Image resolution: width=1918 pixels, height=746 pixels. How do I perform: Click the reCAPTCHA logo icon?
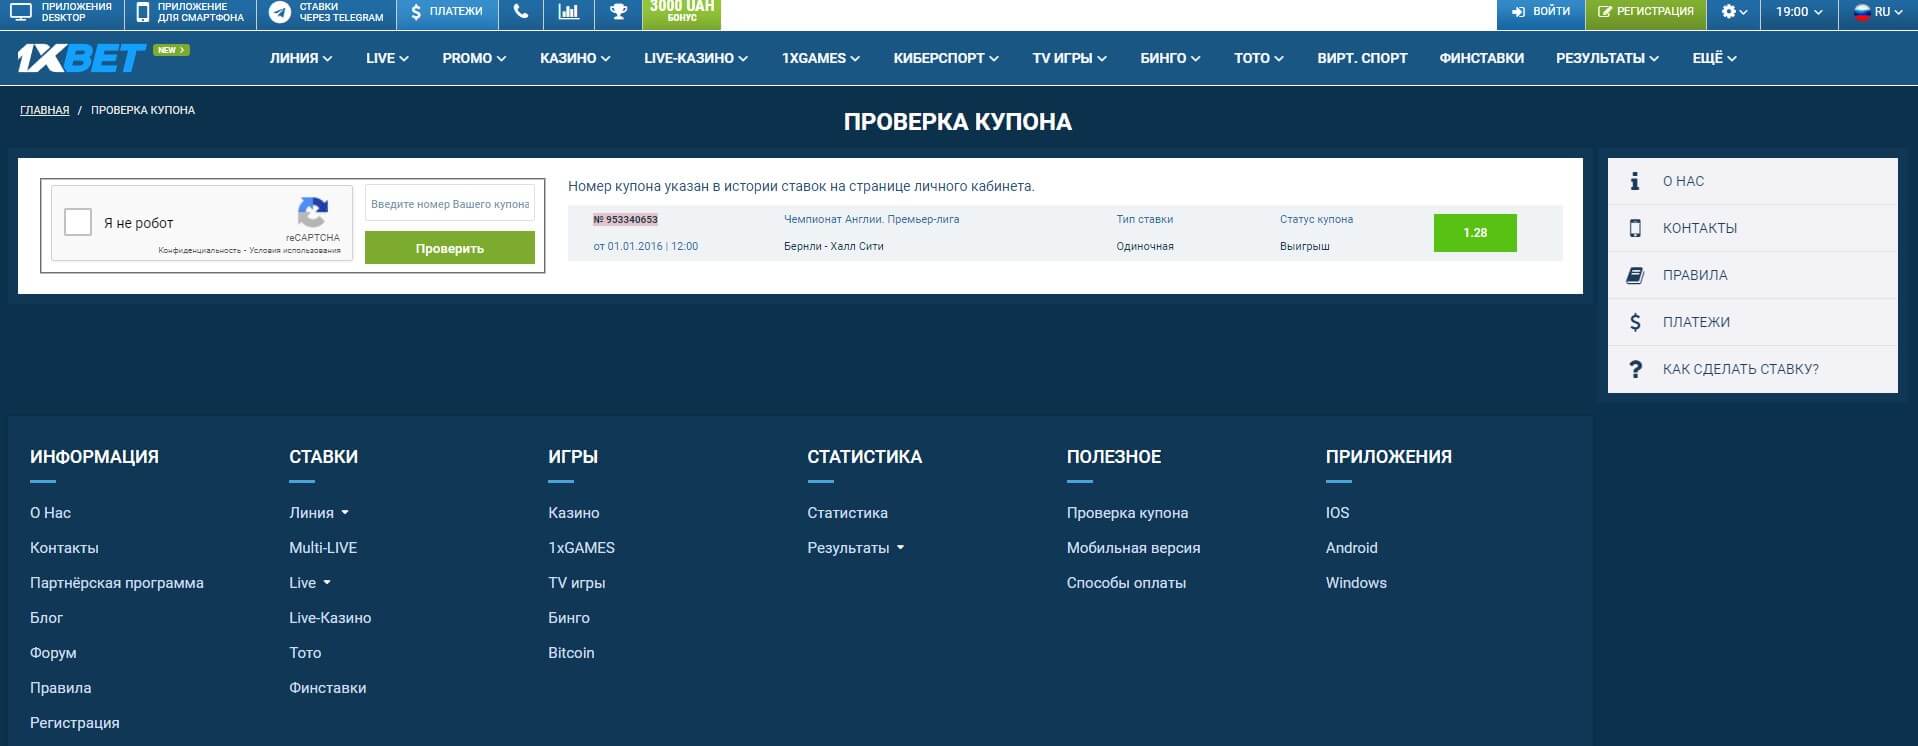(313, 212)
